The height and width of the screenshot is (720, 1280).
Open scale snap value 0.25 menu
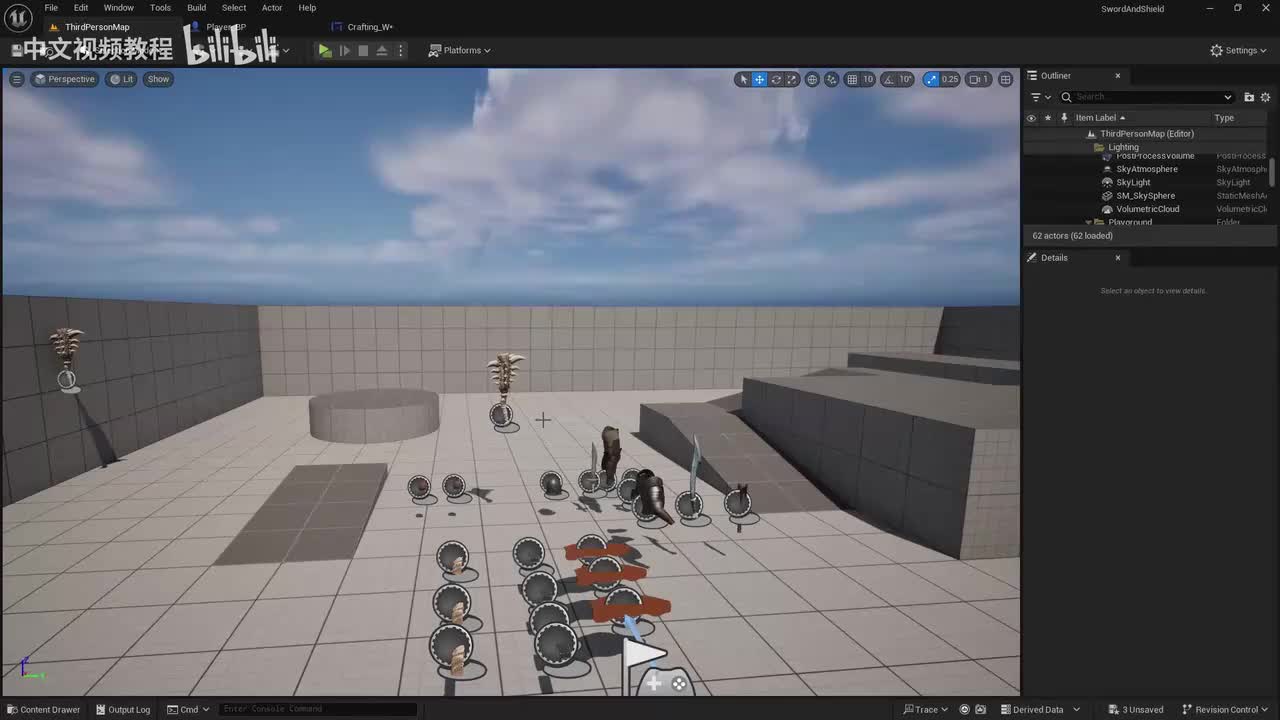tap(950, 79)
